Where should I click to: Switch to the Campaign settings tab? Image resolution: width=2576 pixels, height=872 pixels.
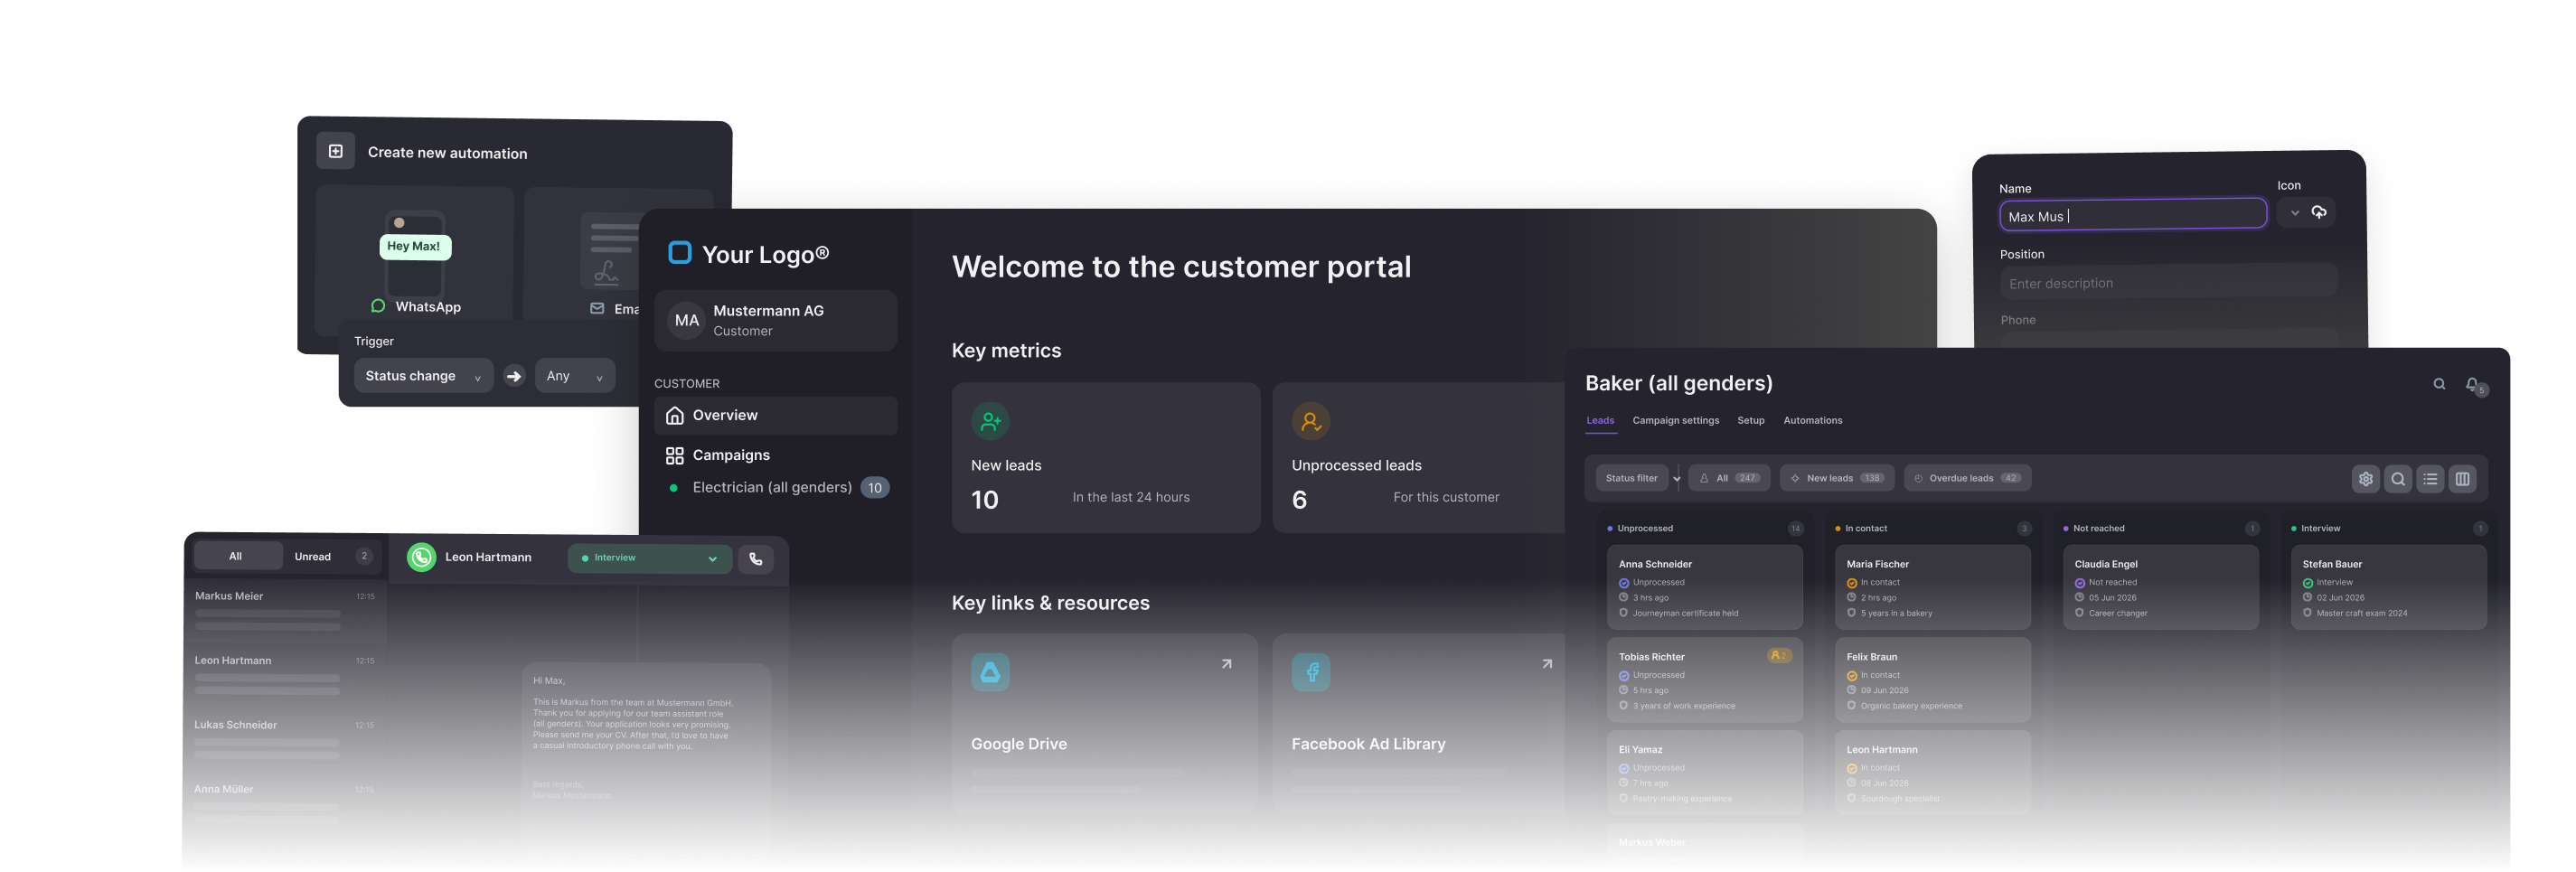coord(1675,421)
